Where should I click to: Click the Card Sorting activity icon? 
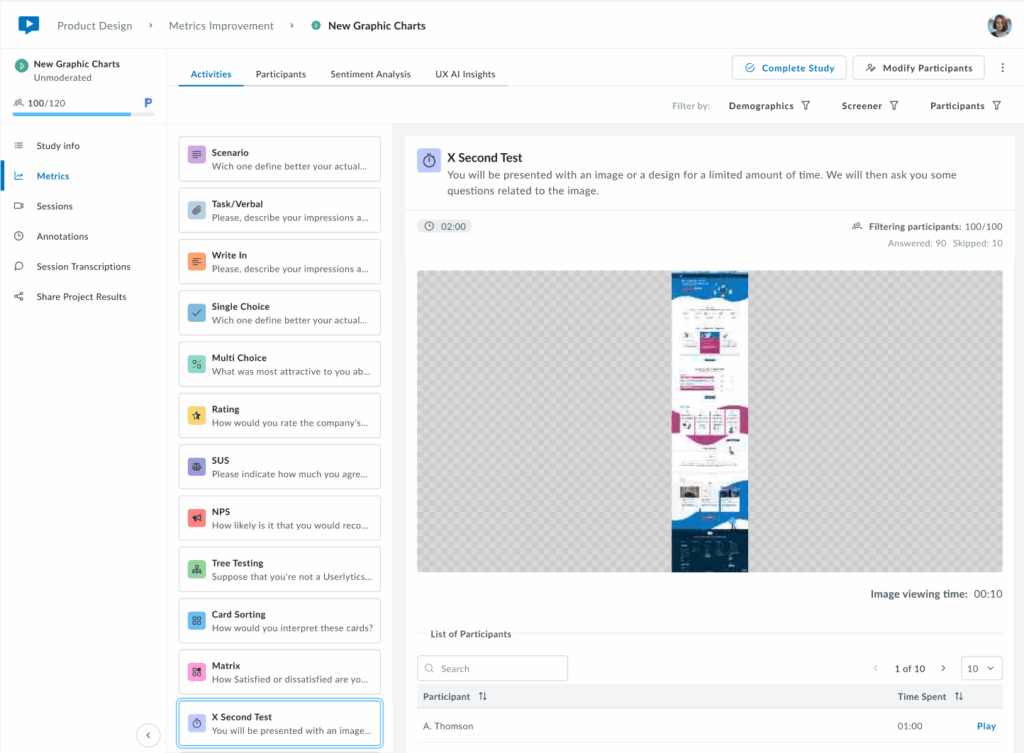[x=197, y=621]
